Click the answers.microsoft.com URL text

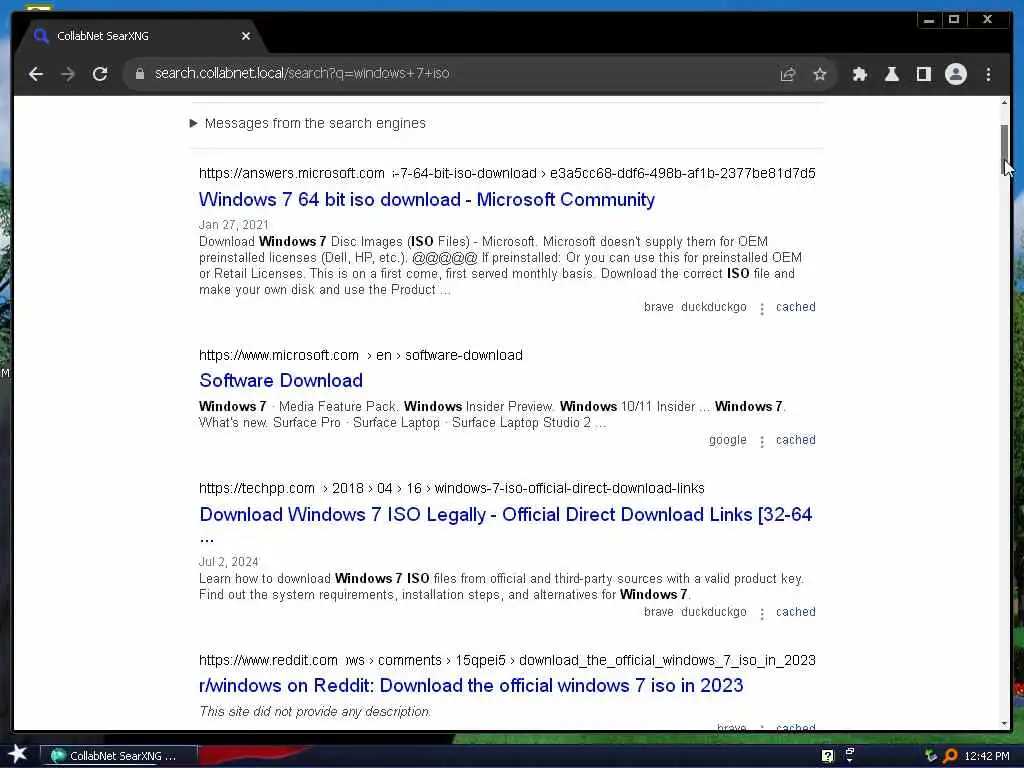[291, 173]
